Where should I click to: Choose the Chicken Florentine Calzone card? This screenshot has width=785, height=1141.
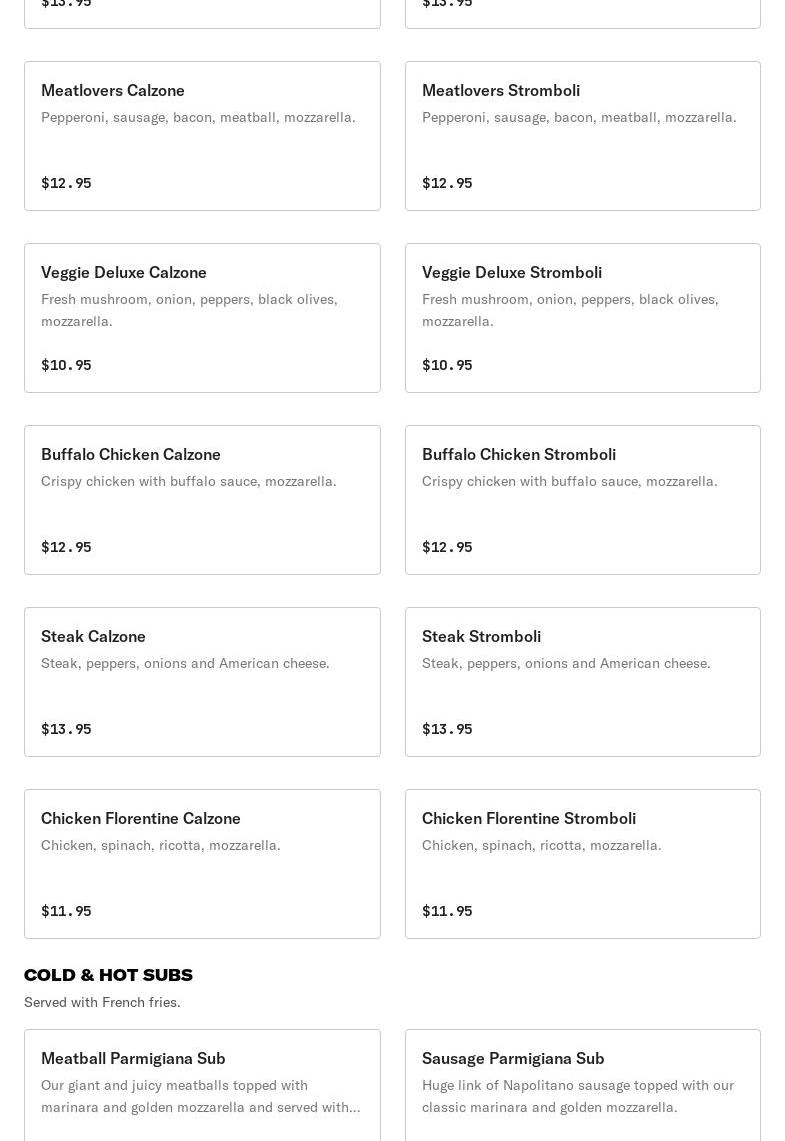(202, 864)
